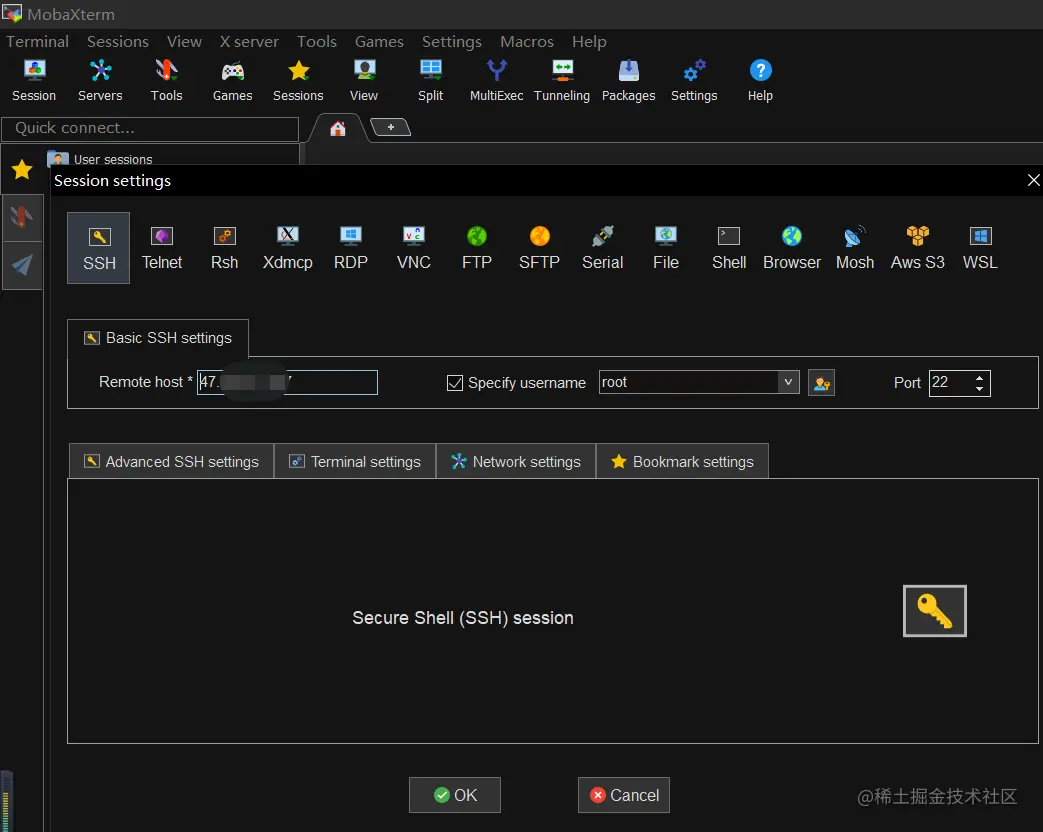This screenshot has height=832, width=1043.
Task: Click the View toolbar icon
Action: [364, 80]
